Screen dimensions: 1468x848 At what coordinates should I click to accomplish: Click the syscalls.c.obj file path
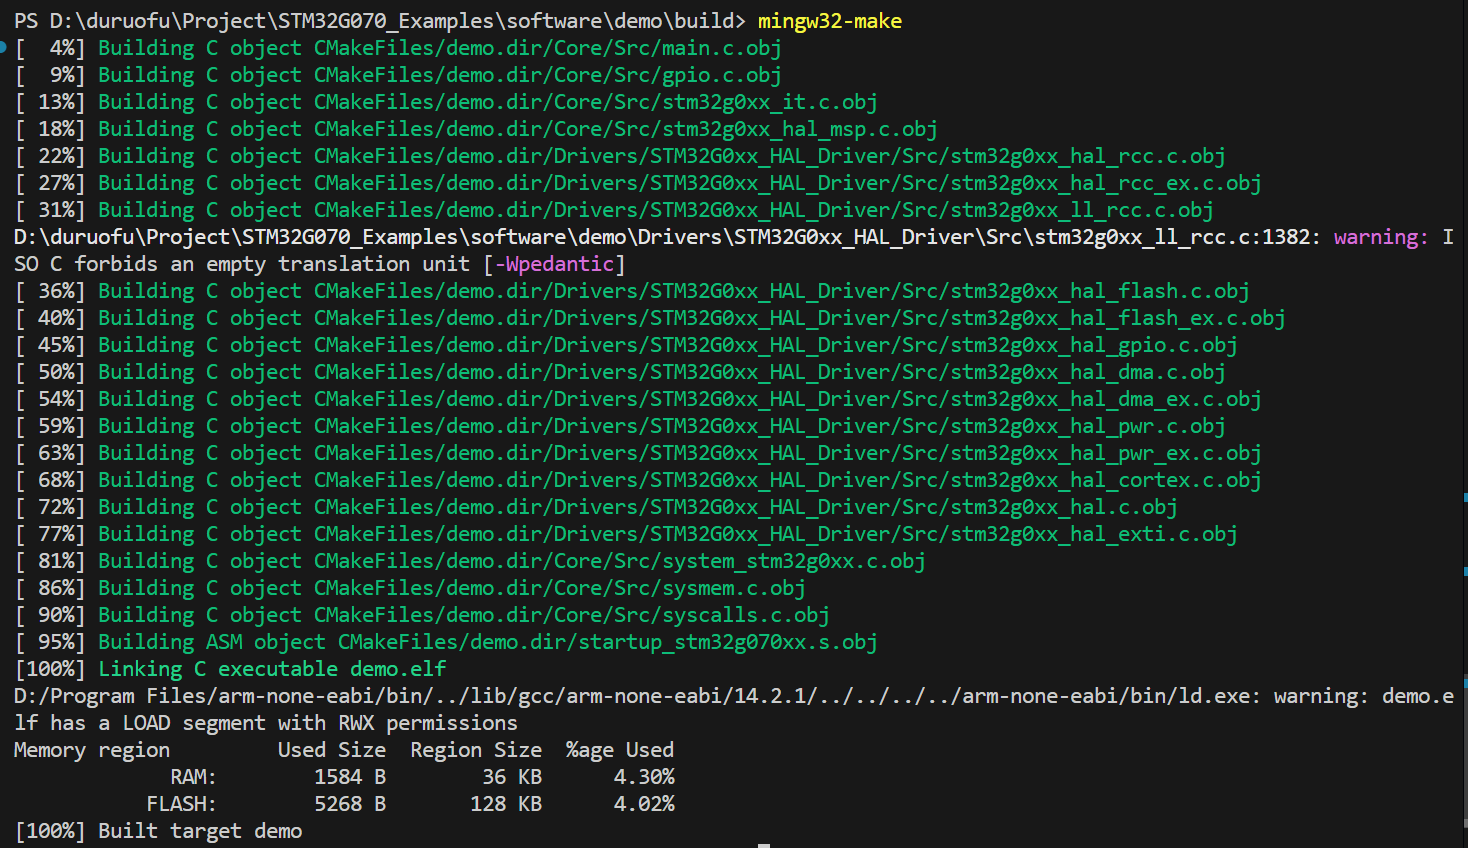point(571,615)
